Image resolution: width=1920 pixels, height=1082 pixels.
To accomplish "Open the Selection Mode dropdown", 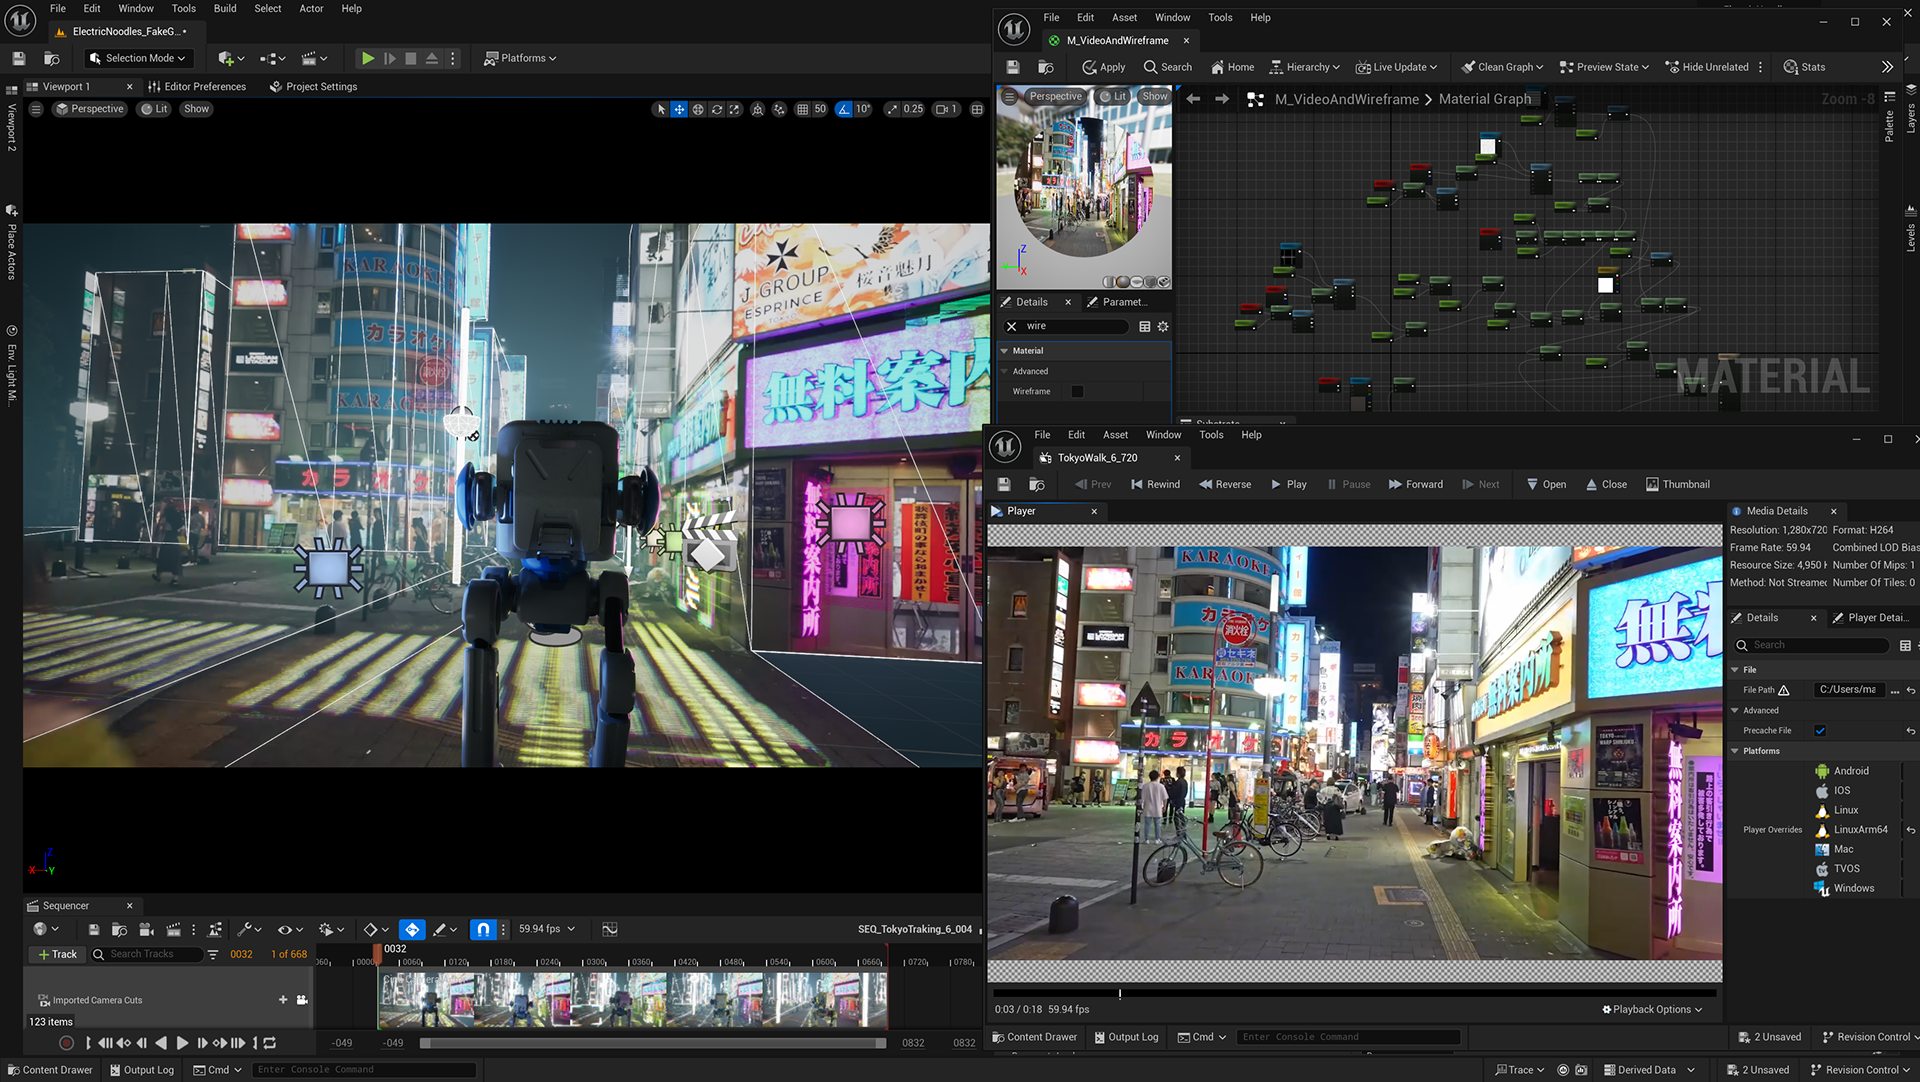I will tap(138, 58).
